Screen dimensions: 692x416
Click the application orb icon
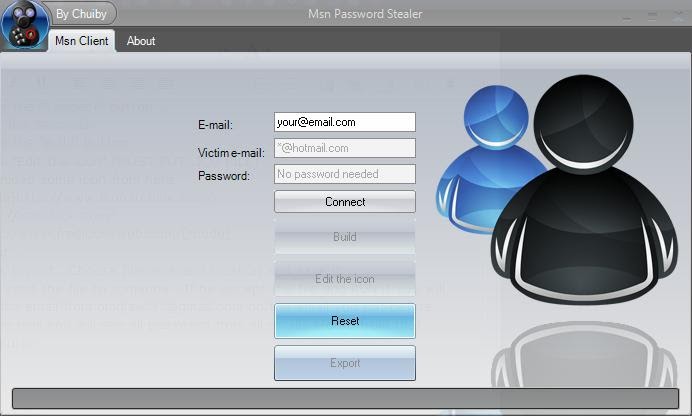(x=25, y=25)
